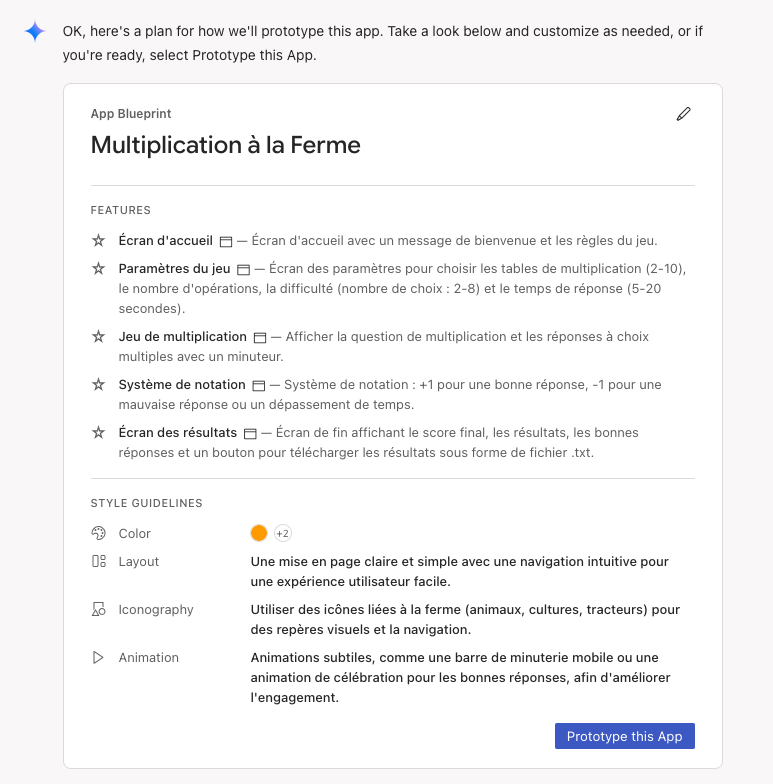
Task: Click the window icon after Écran des résultats
Action: pos(251,433)
